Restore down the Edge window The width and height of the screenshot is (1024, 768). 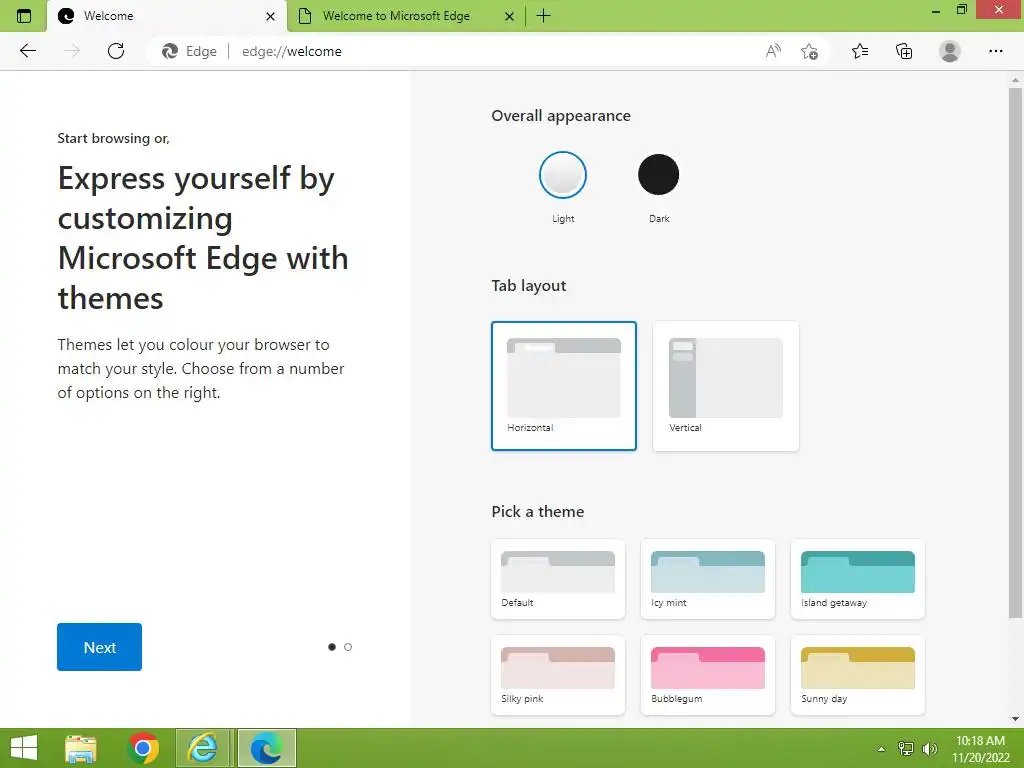[962, 10]
